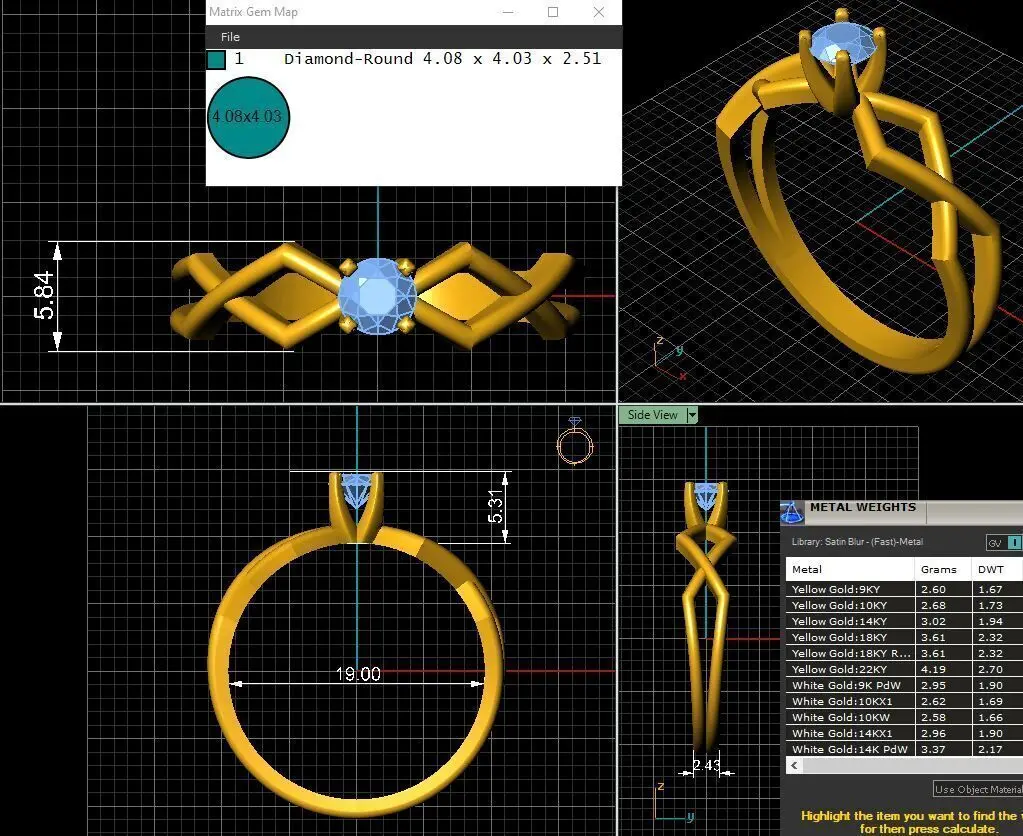Open the File menu in Matrix Gem Map
Screen dimensions: 1023x836
click(230, 37)
